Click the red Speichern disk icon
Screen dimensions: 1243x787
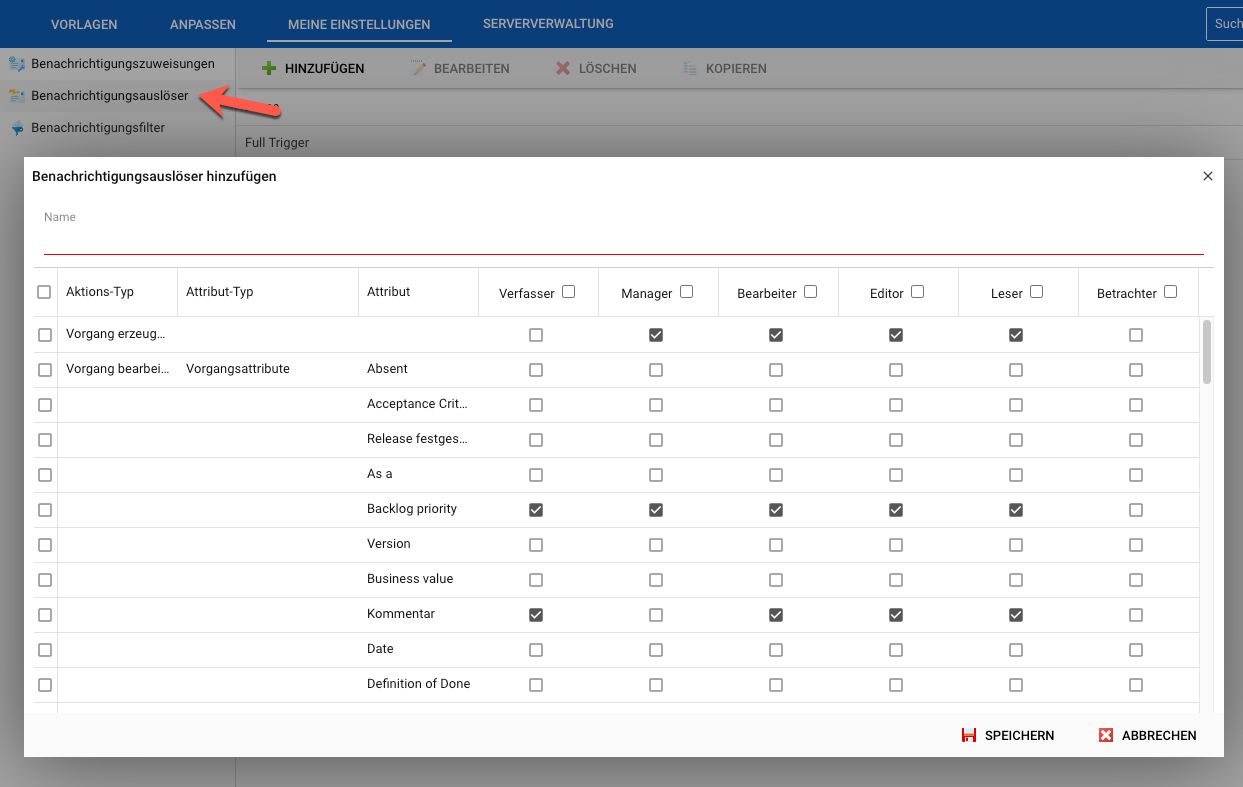[x=968, y=735]
